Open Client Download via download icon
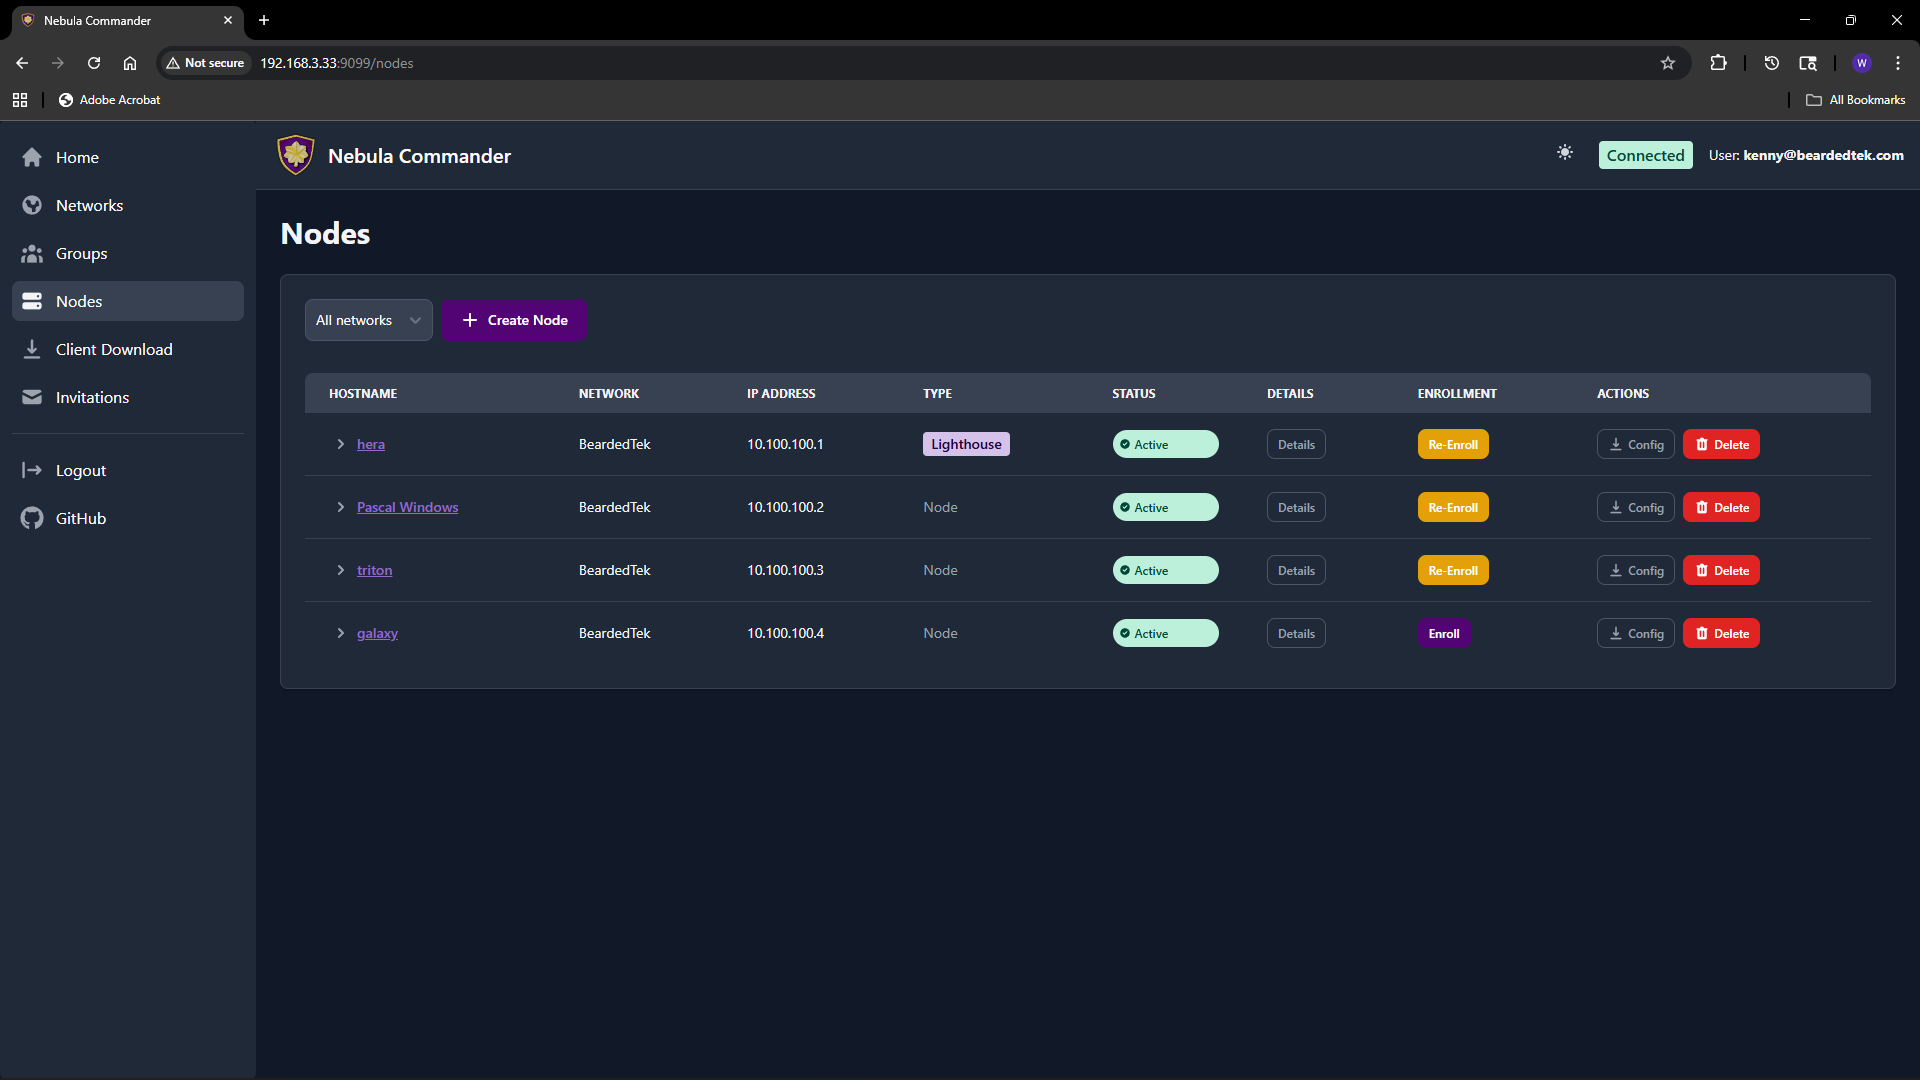 tap(32, 349)
